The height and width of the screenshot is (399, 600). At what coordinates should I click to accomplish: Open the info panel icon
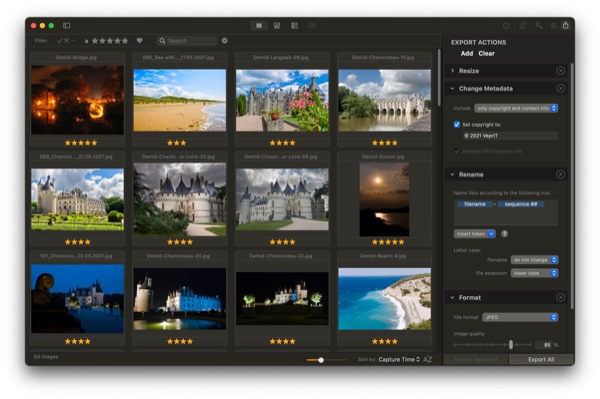click(506, 26)
